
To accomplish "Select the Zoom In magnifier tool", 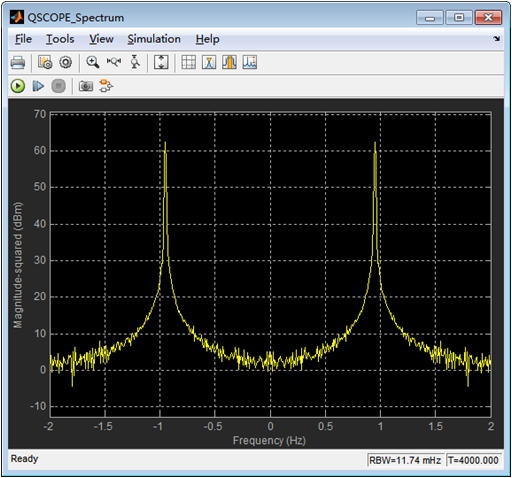I will pos(93,62).
